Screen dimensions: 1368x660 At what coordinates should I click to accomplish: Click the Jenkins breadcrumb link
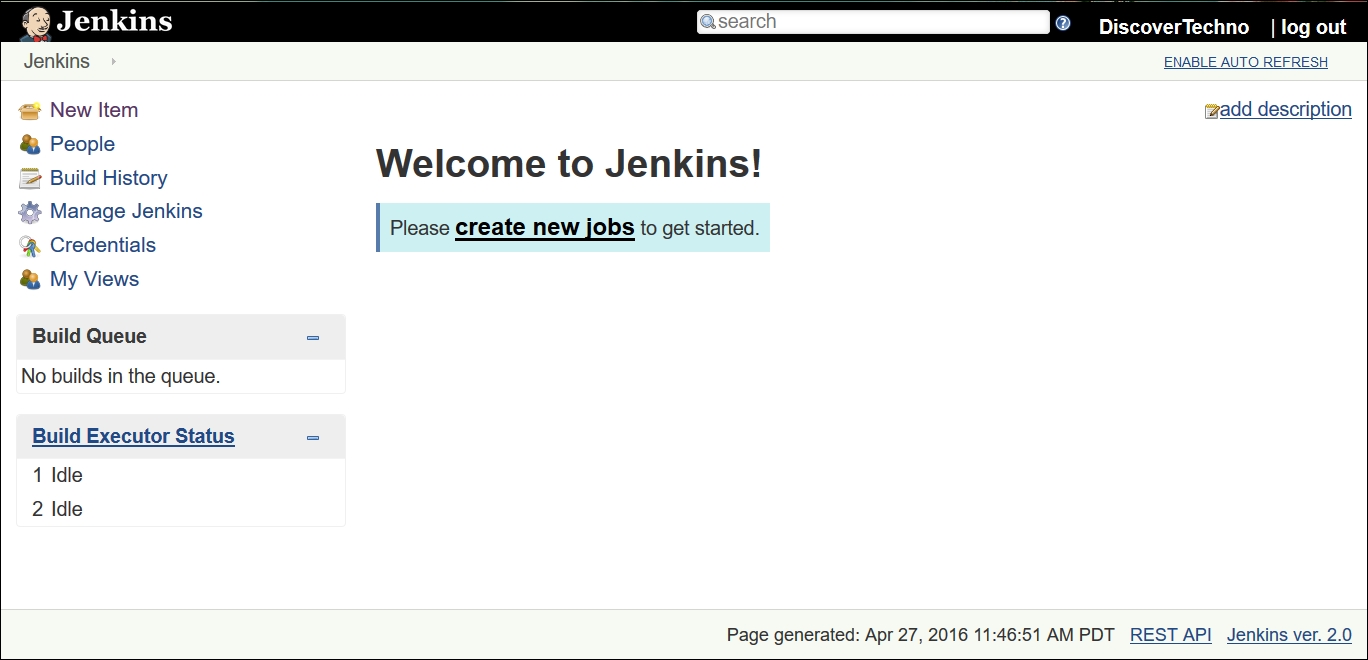(x=57, y=61)
